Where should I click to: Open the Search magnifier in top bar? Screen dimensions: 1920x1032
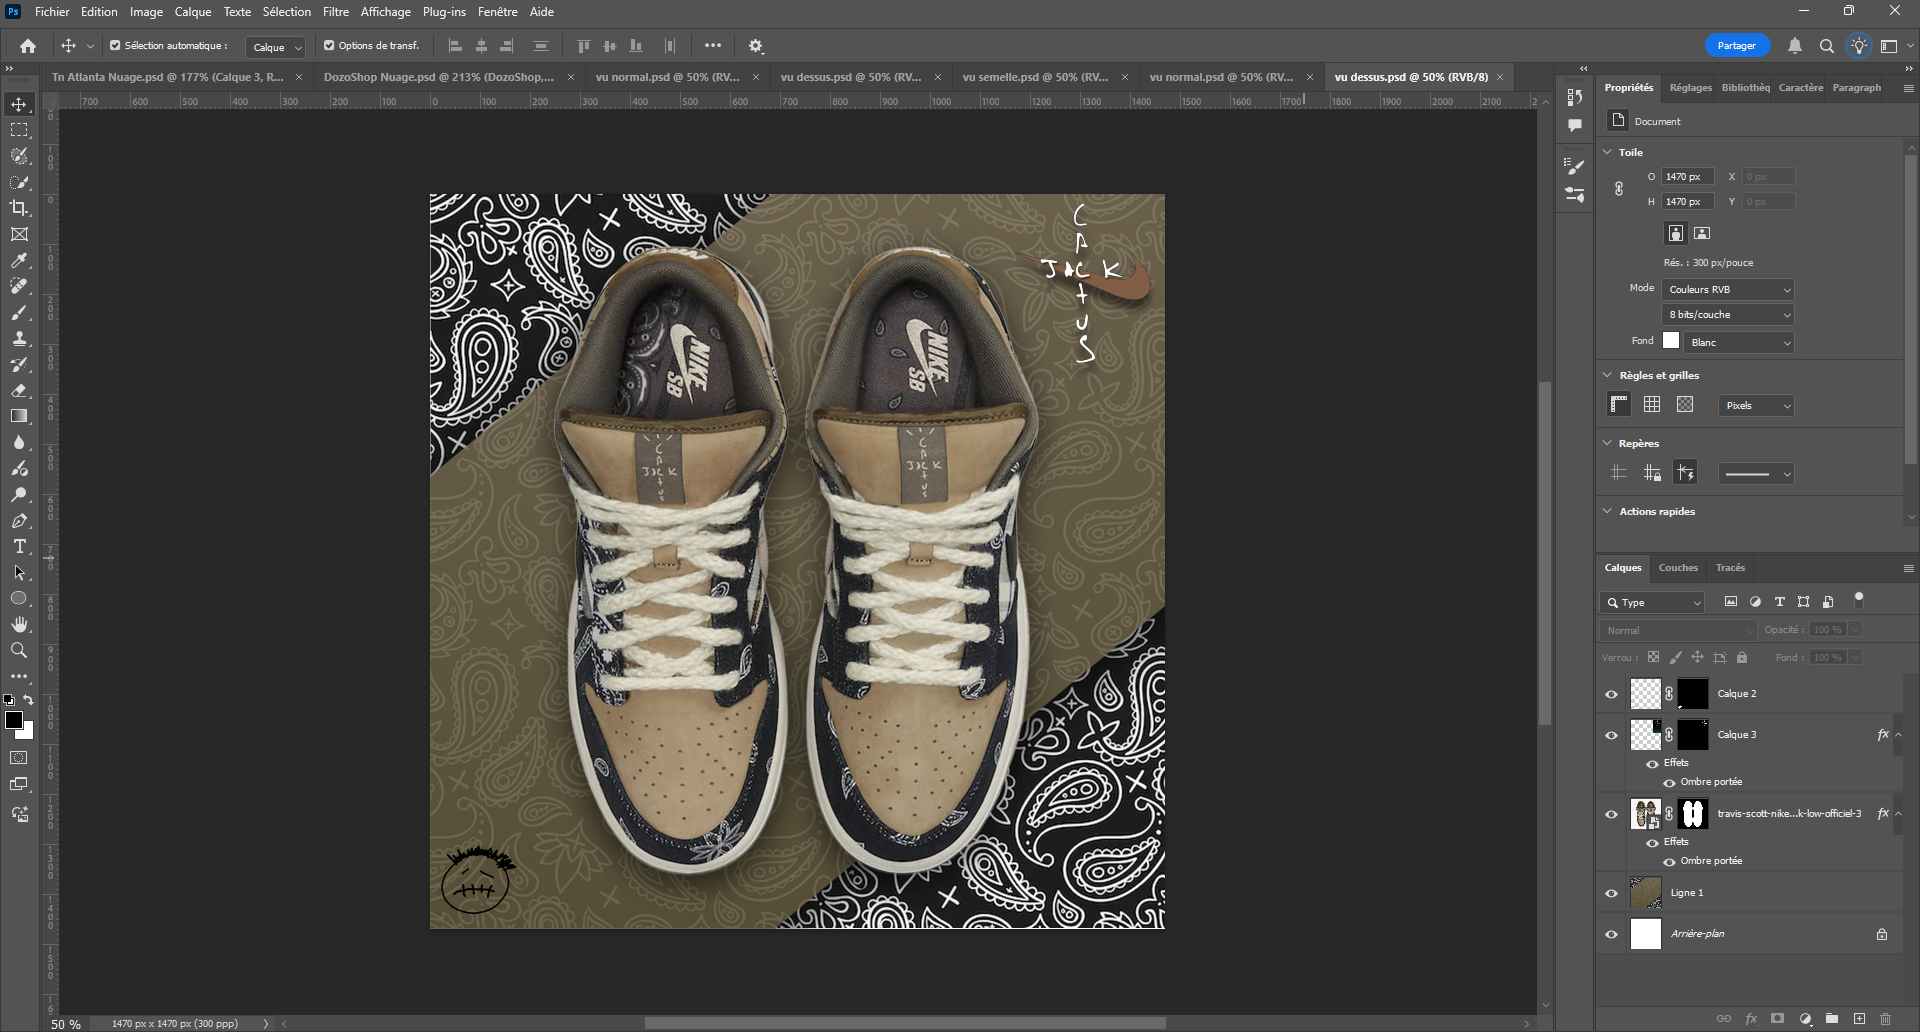tap(1827, 46)
